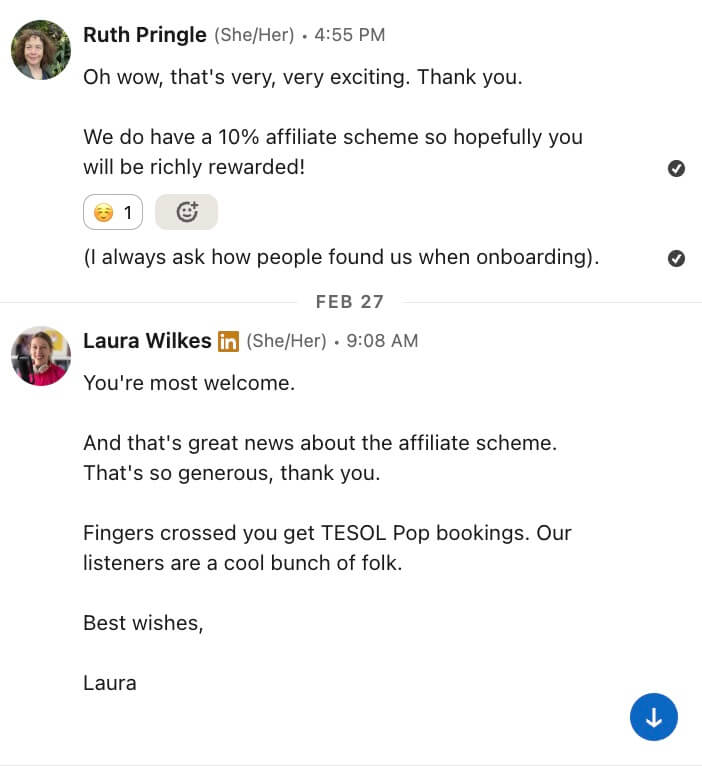702x766 pixels.
Task: Open Laura Wilkes's profile photo
Action: [40, 356]
